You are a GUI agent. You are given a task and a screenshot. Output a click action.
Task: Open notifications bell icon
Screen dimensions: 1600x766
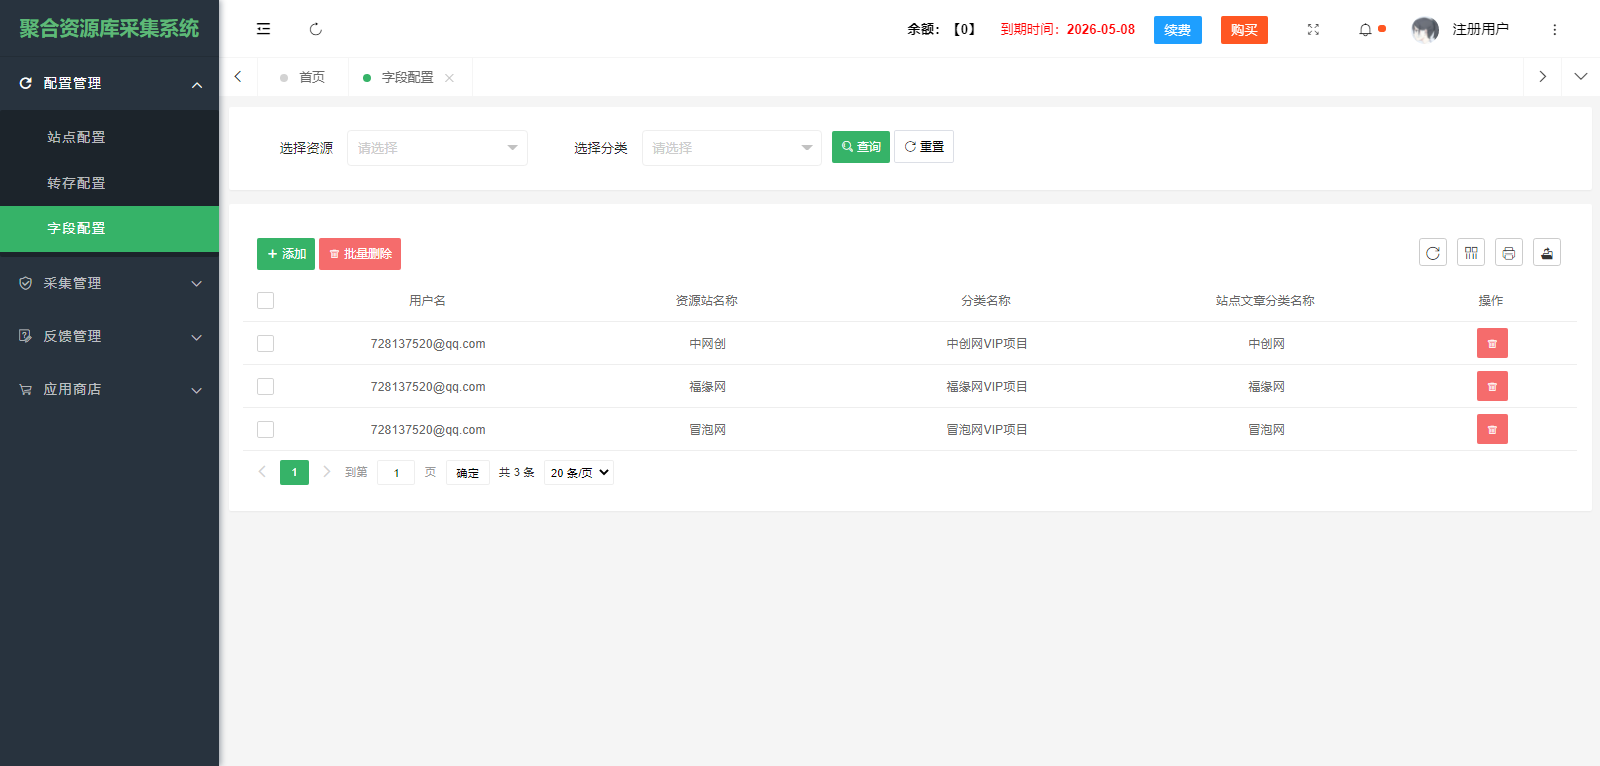[x=1365, y=30]
